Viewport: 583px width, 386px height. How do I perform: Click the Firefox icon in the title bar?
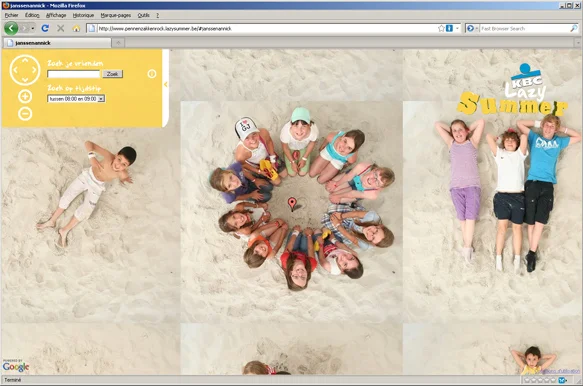click(x=6, y=6)
